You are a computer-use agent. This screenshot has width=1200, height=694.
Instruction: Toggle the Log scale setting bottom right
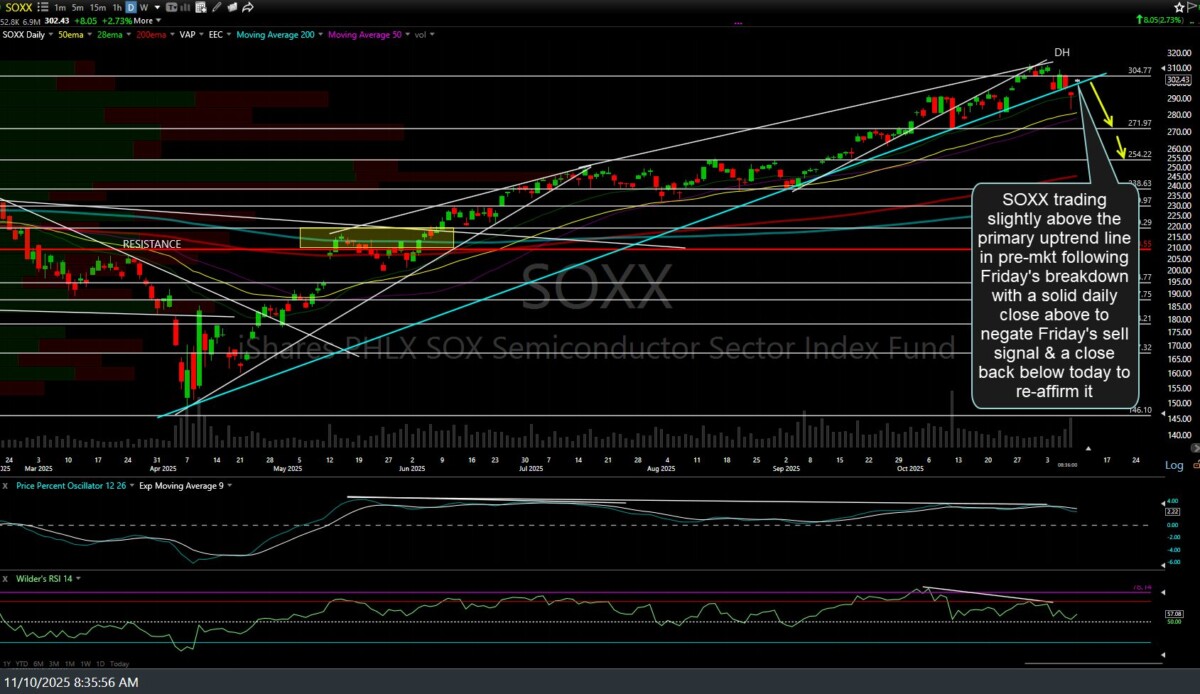(1174, 465)
